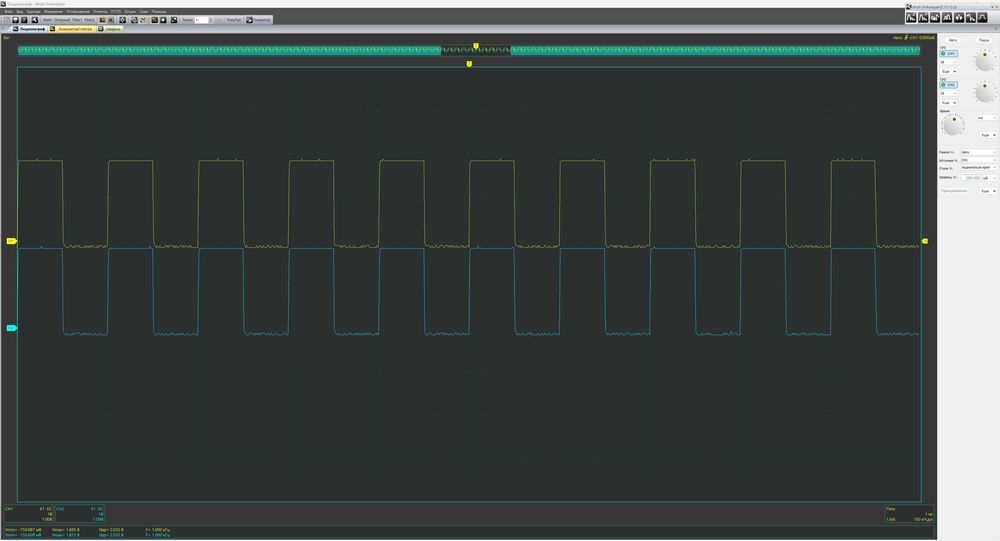Click the multicolor grid icon in toolbar
This screenshot has height=541, width=1000.
tap(173, 20)
